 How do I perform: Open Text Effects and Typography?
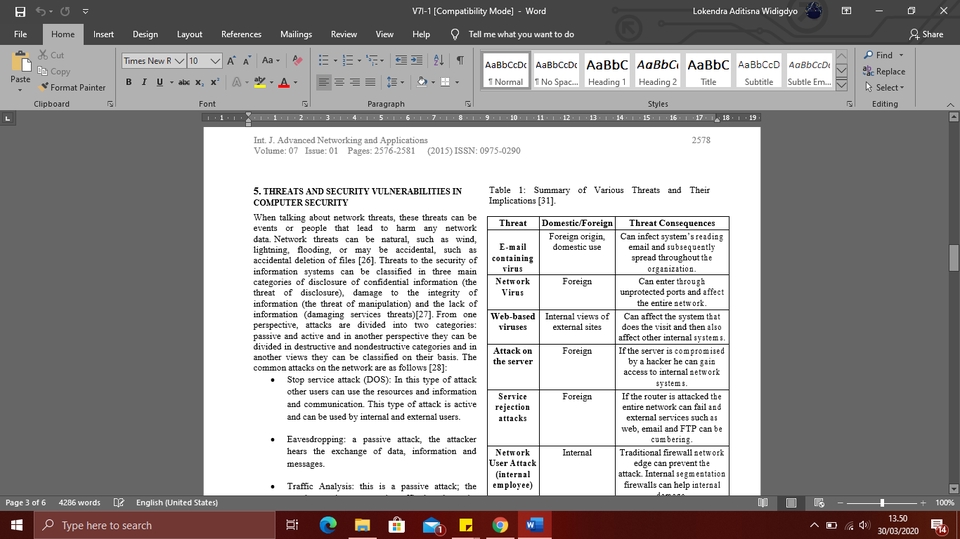[237, 82]
